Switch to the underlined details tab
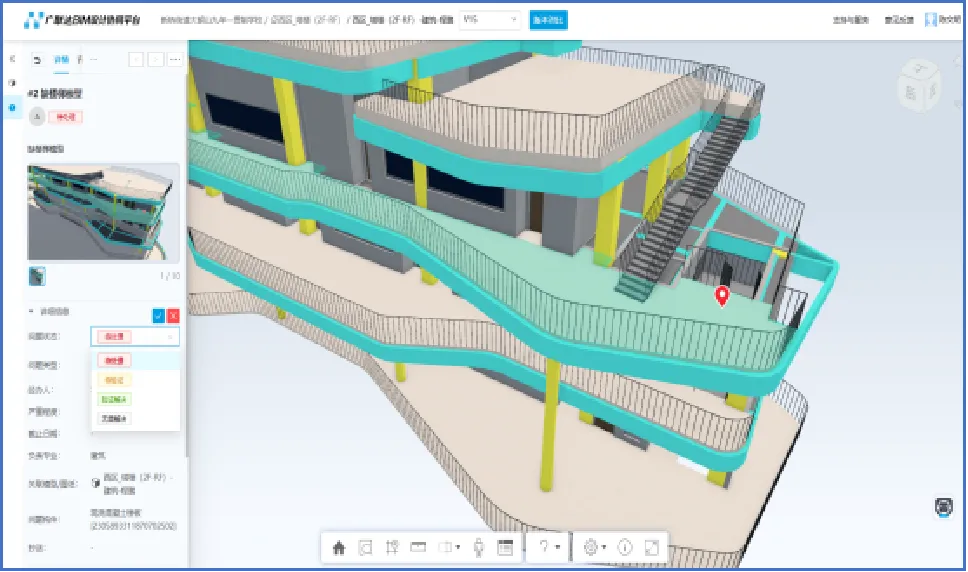 point(61,60)
